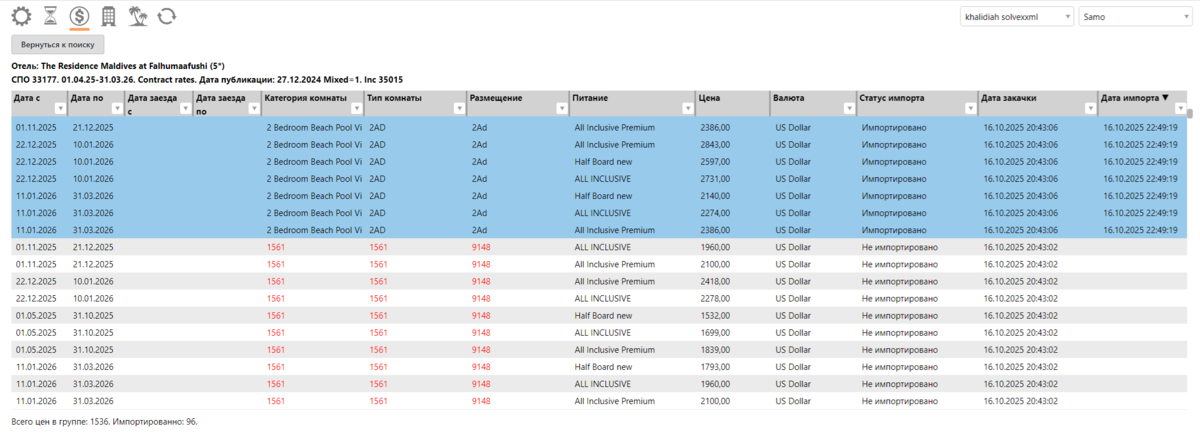
Task: Click the Вернуться к поиску button
Action: coord(57,45)
